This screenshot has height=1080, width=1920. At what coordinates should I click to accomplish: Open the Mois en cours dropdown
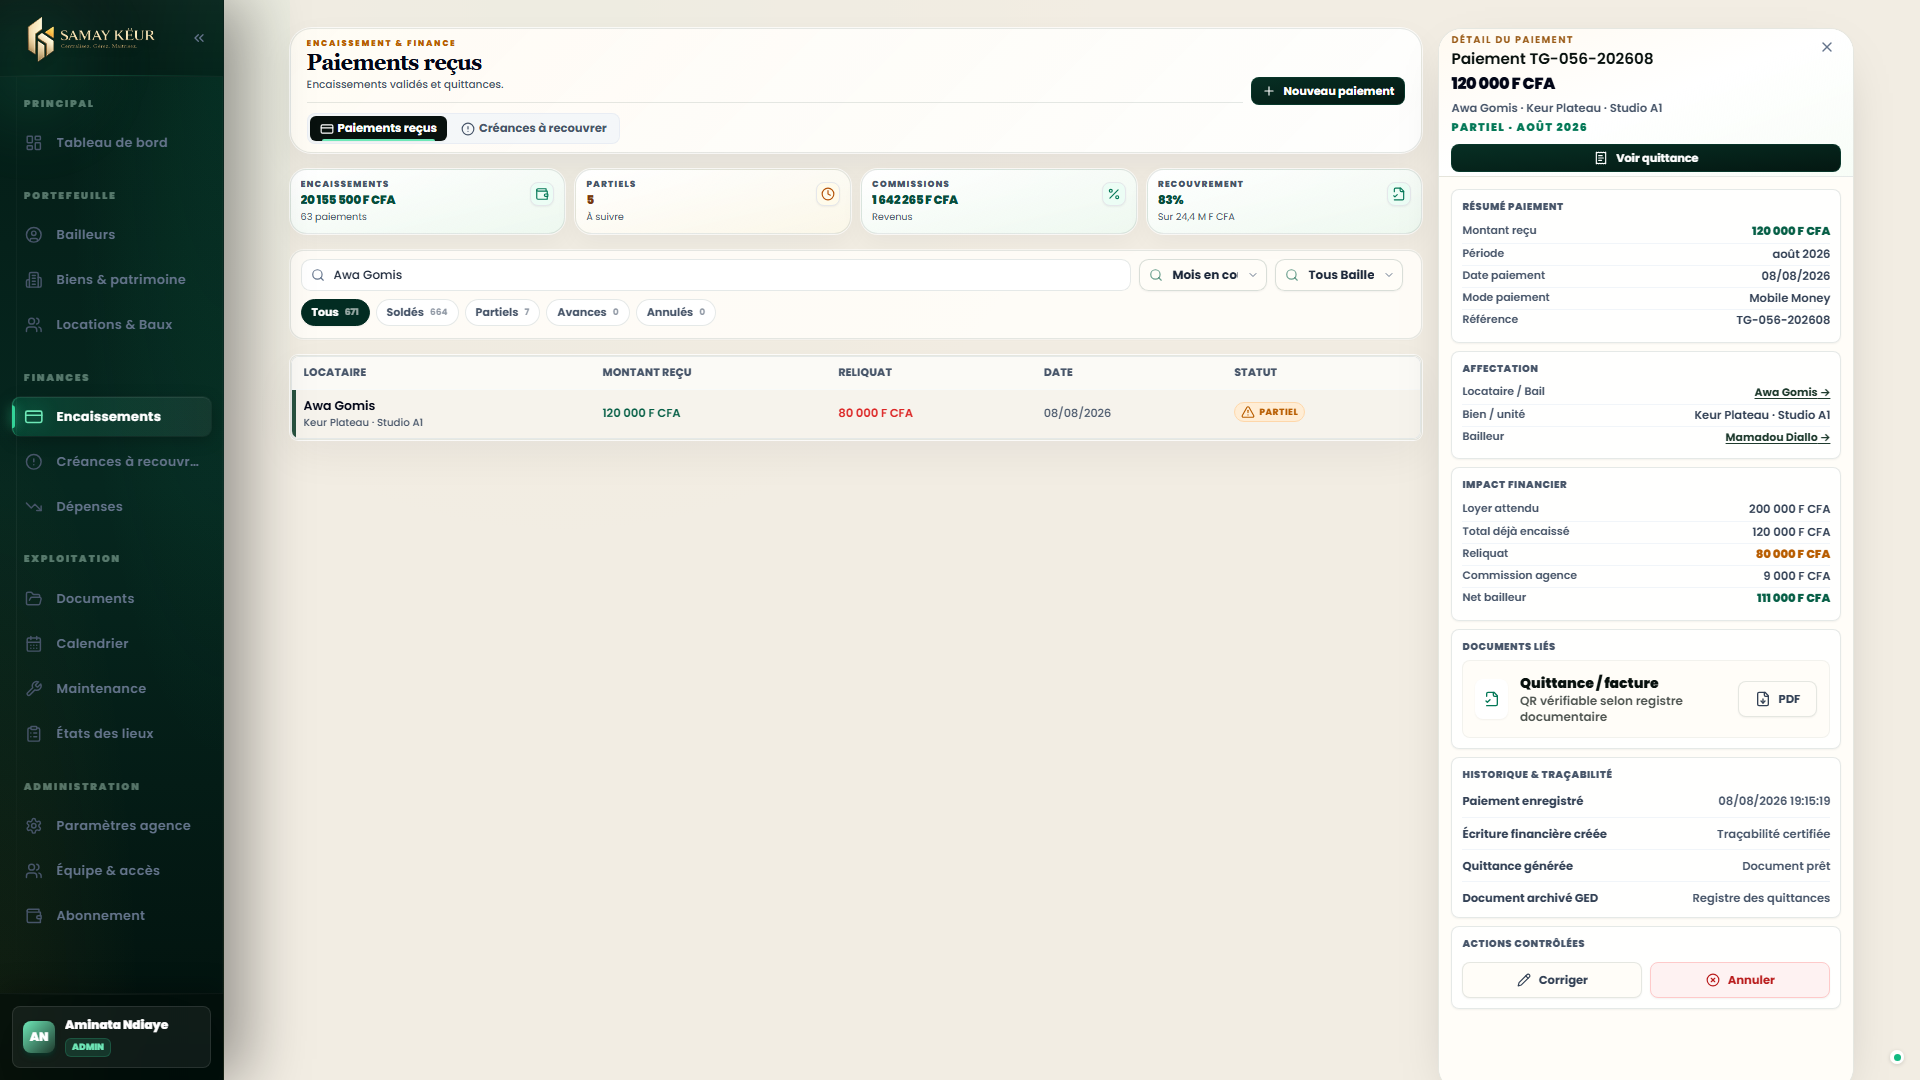tap(1203, 275)
